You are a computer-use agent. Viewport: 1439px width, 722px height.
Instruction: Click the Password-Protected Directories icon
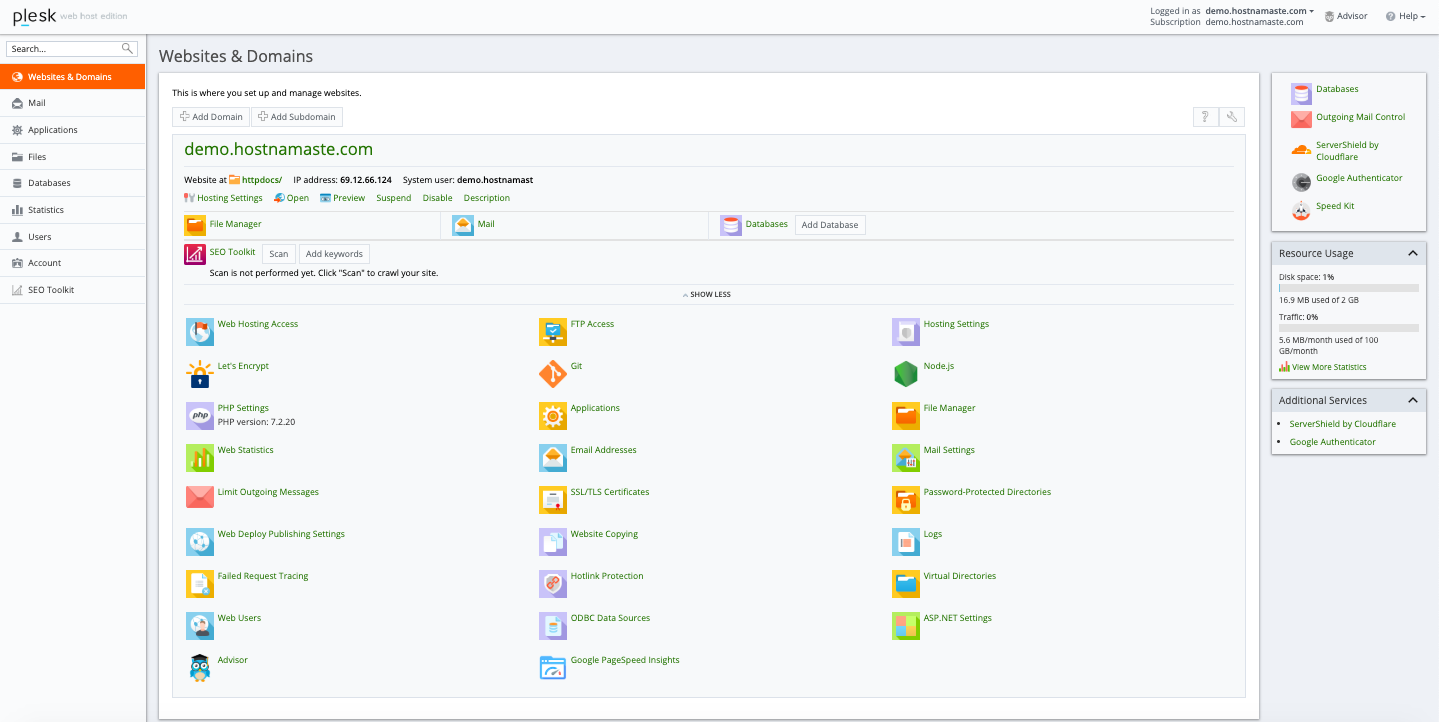pyautogui.click(x=906, y=500)
